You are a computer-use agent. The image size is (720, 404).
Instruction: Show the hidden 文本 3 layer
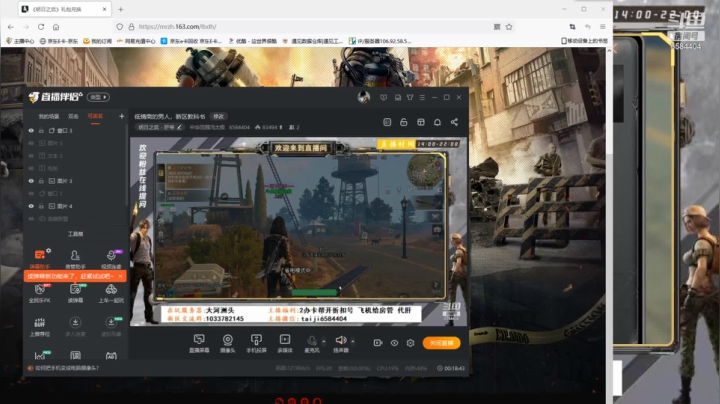[x=31, y=156]
